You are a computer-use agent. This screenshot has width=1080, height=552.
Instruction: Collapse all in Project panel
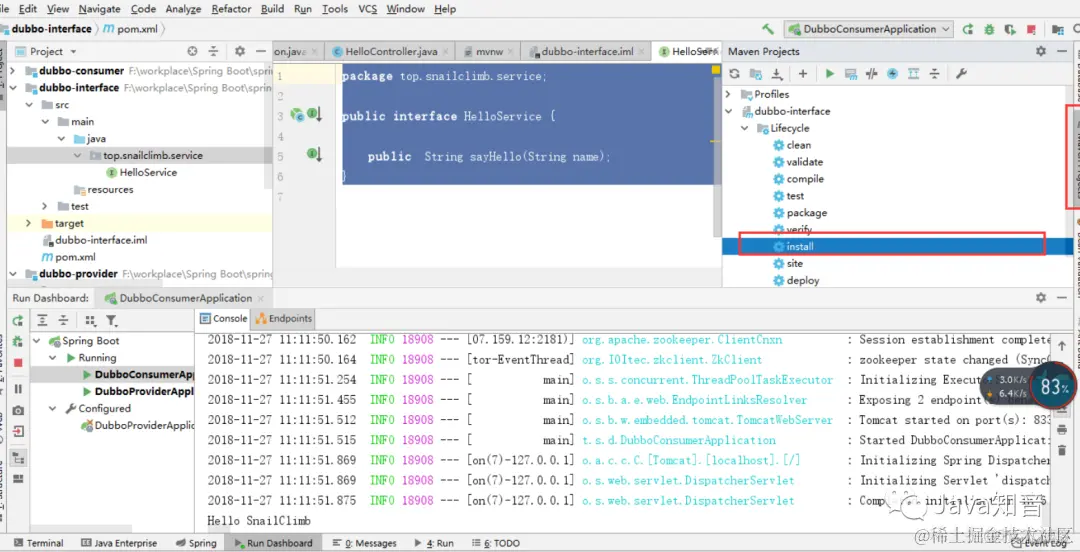pyautogui.click(x=214, y=51)
